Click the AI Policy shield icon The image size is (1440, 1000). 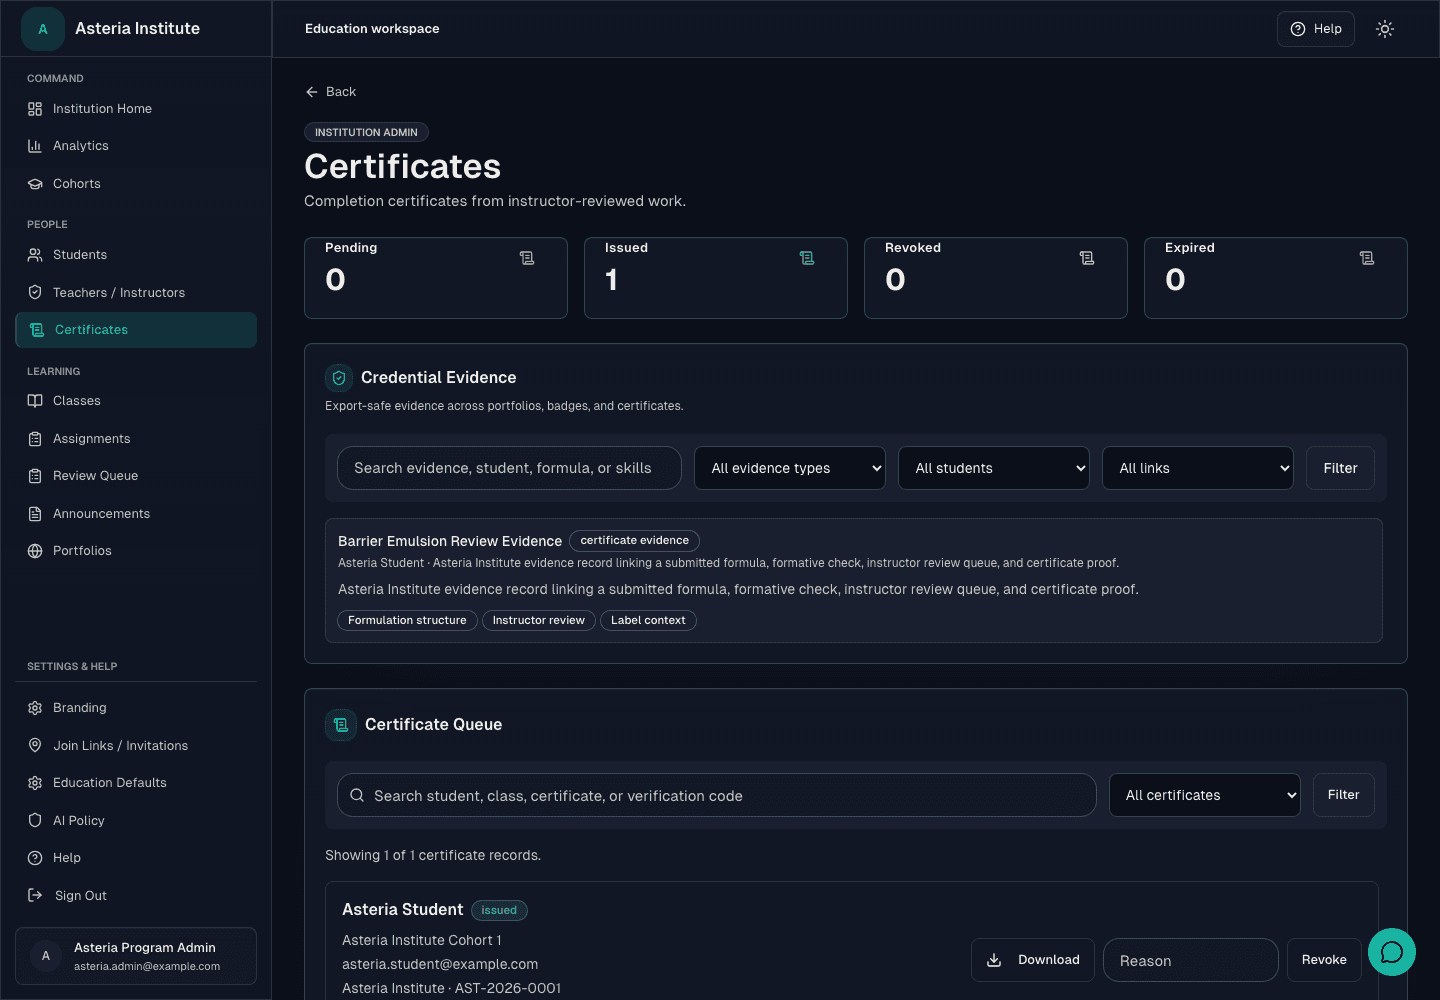click(35, 820)
